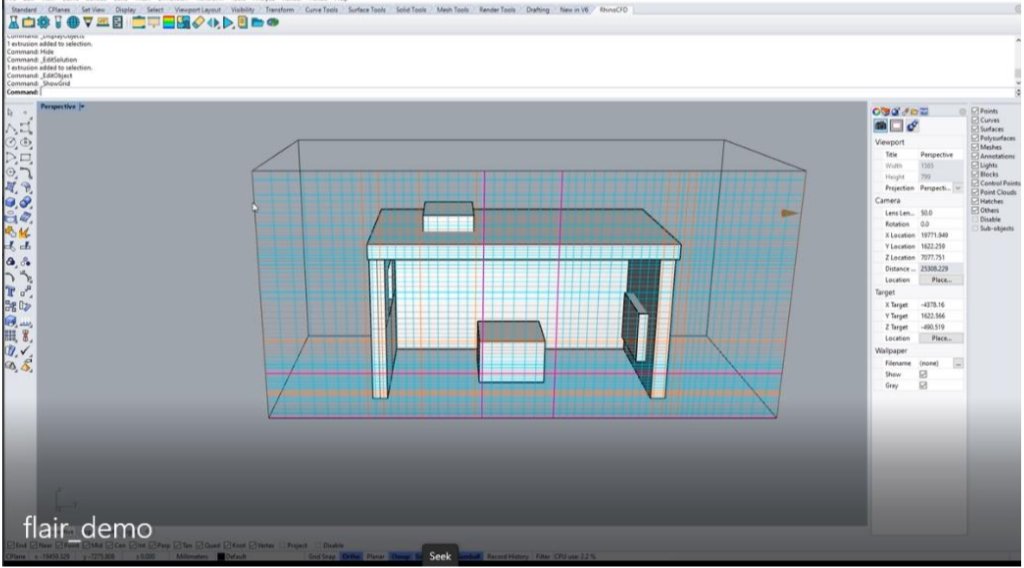Select the Text tool in left sidebar
The height and width of the screenshot is (568, 1024).
coord(10,292)
